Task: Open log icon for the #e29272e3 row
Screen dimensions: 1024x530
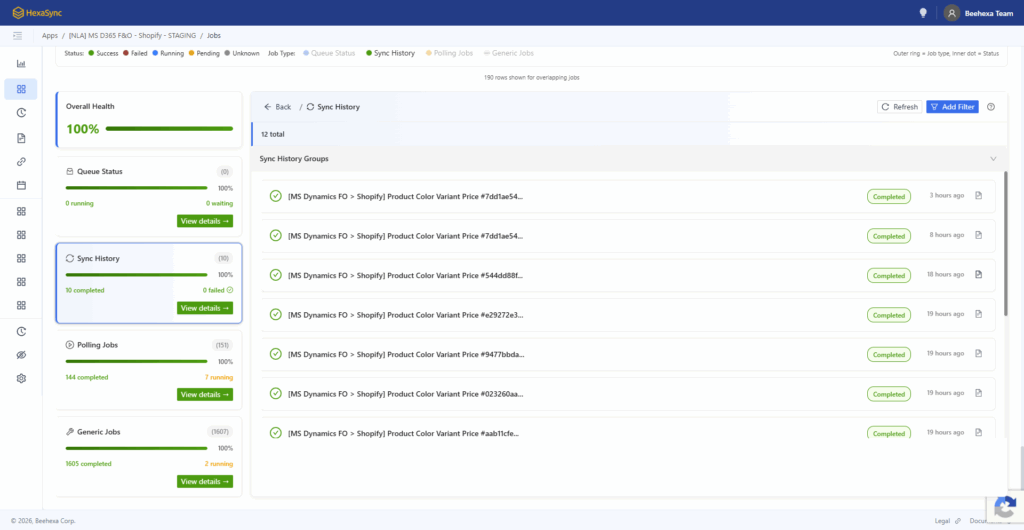Action: pyautogui.click(x=978, y=314)
